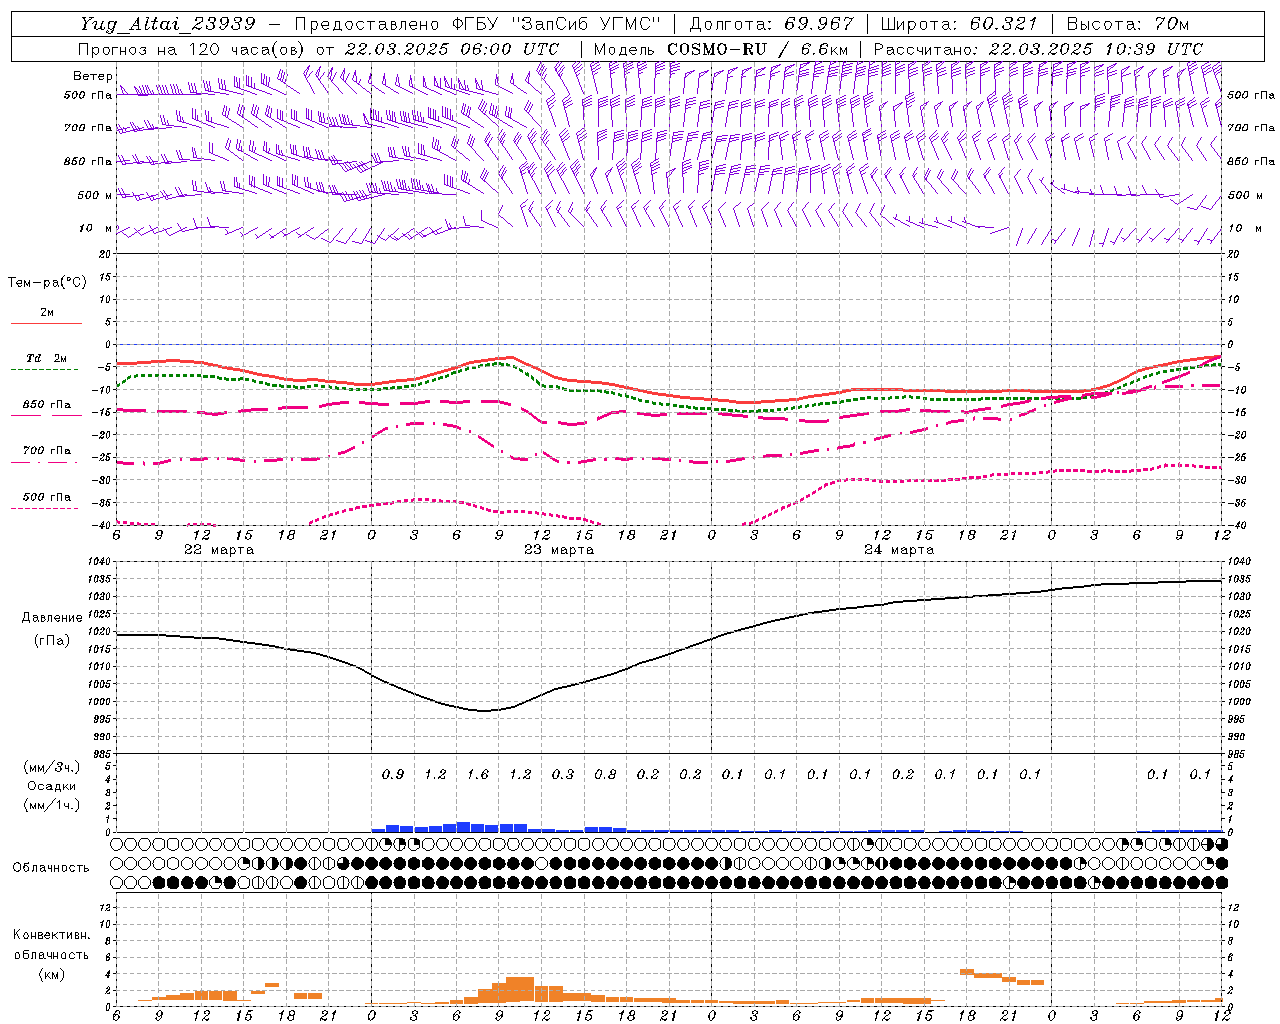Click the "Модель COSMO-RU / 6.6км" text
Screen dimensions: 1280x1024
pyautogui.click(x=721, y=49)
